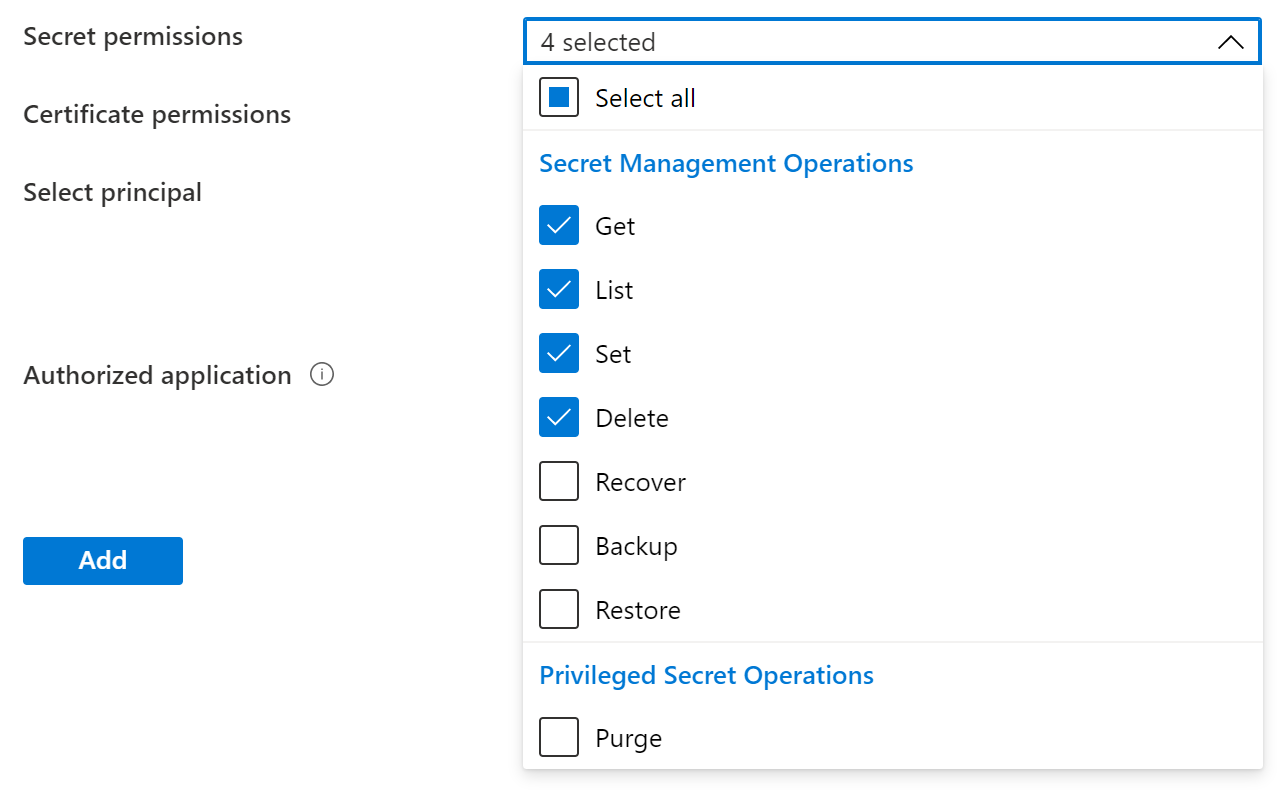Enable the Recover permission
This screenshot has width=1277, height=790.
(558, 481)
